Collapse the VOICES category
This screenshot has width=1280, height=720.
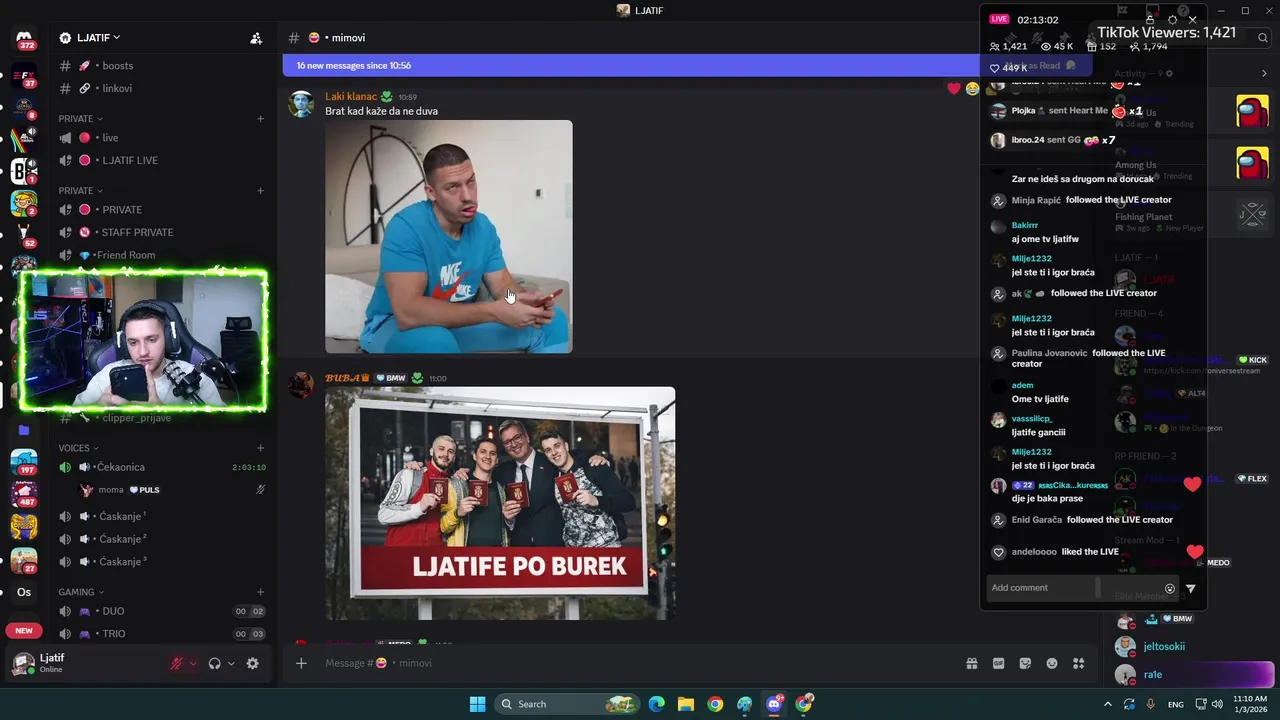(78, 448)
